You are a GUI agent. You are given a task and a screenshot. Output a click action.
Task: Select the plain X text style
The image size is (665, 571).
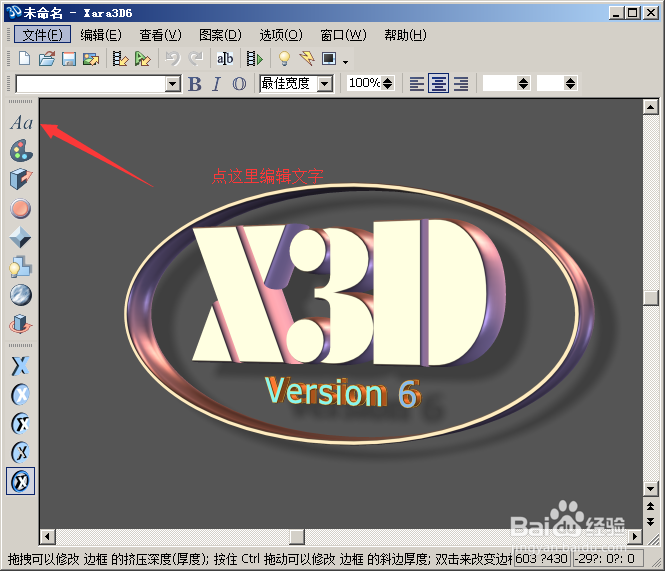pyautogui.click(x=20, y=366)
